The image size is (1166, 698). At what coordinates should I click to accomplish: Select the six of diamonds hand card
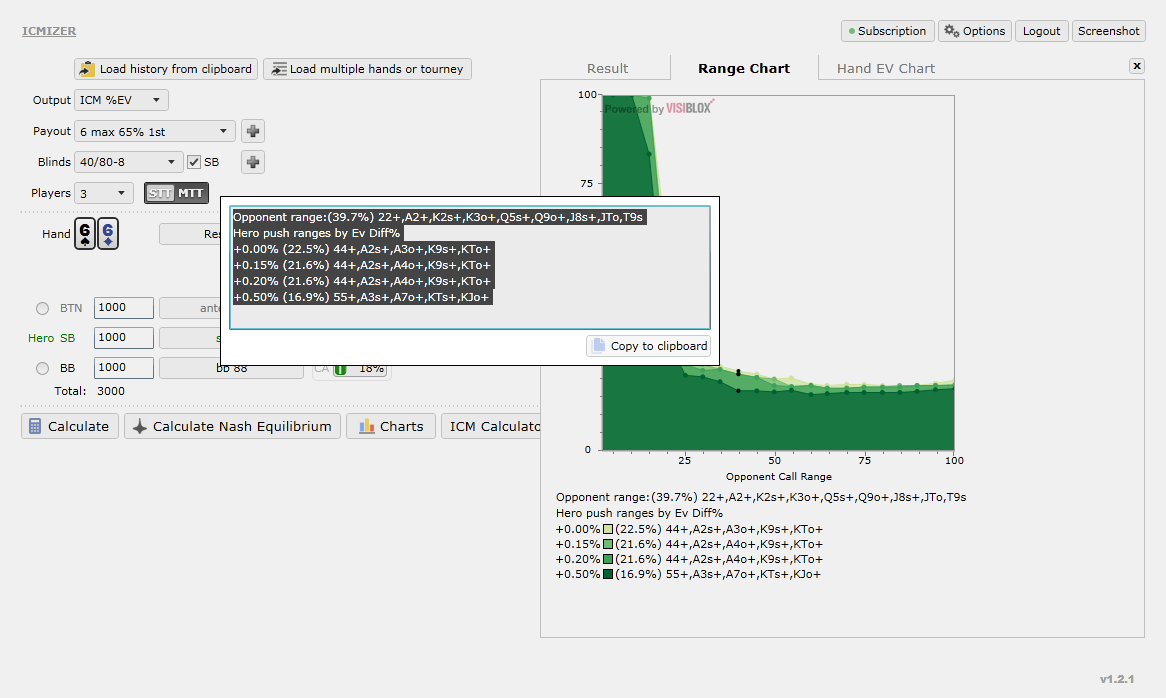(108, 233)
